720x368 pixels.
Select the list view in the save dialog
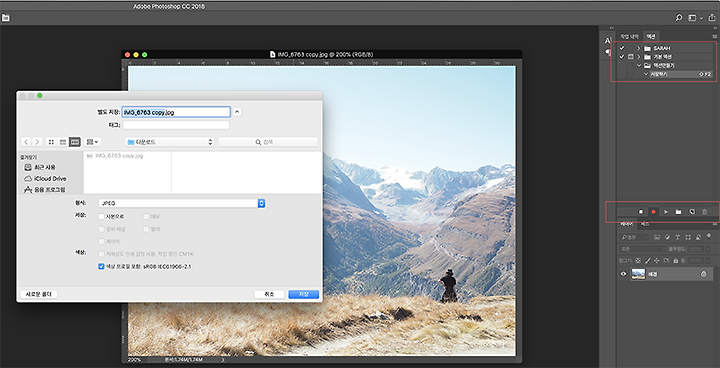63,142
